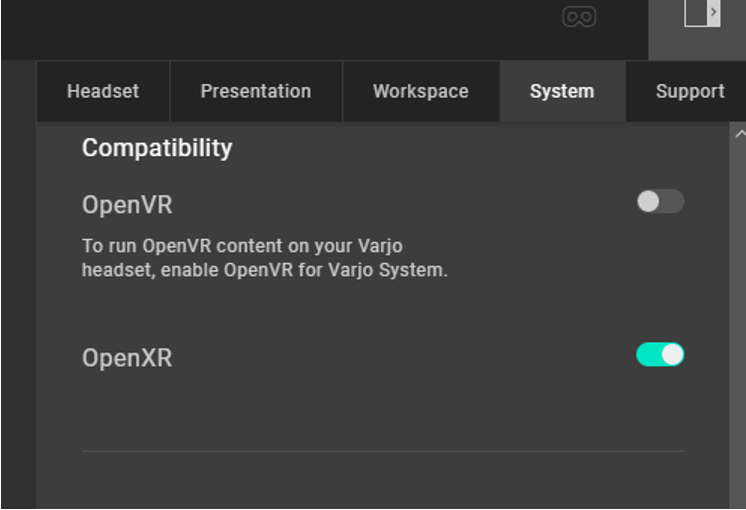Open the Presentation tab
746x510 pixels.
tap(256, 91)
